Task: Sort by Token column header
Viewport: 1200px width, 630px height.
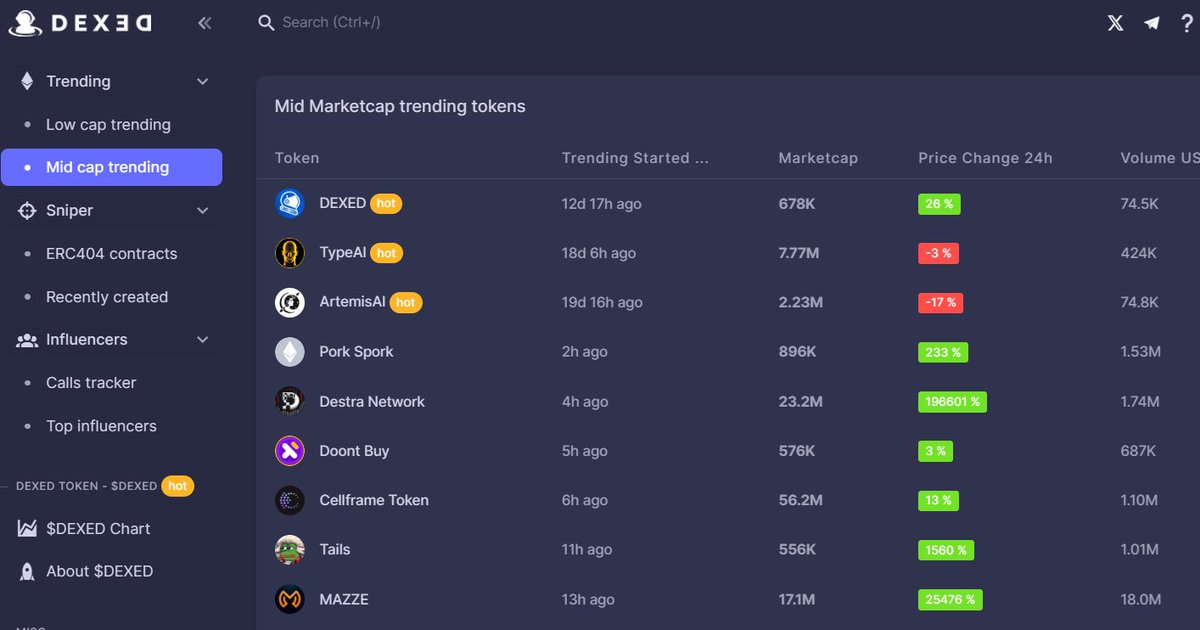Action: click(297, 158)
